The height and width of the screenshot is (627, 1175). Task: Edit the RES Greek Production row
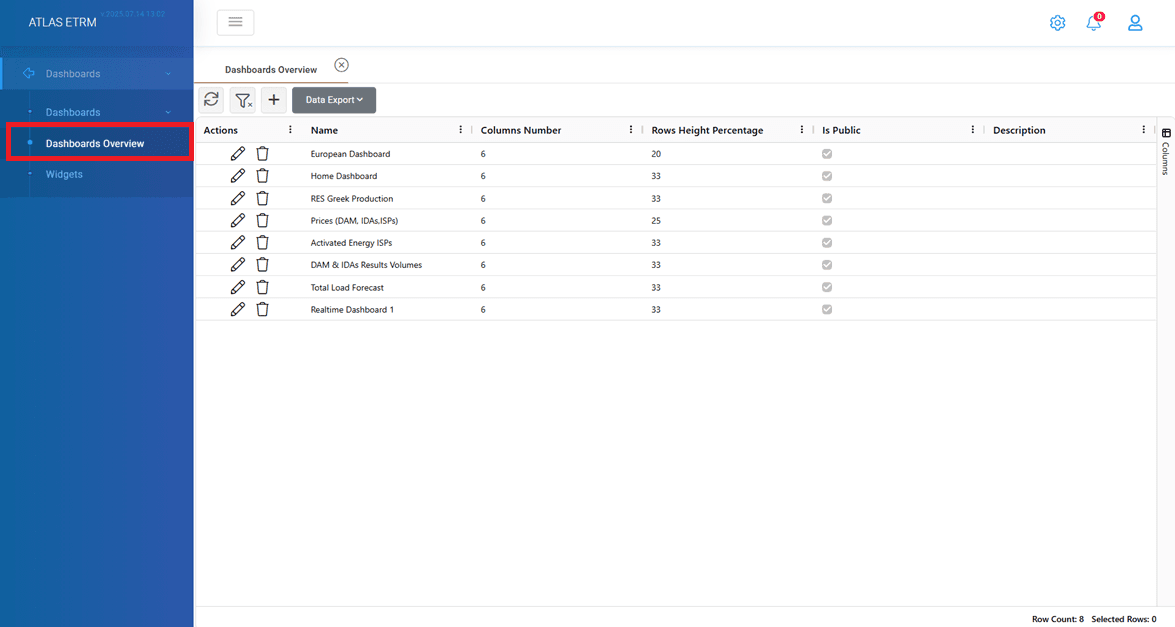238,199
